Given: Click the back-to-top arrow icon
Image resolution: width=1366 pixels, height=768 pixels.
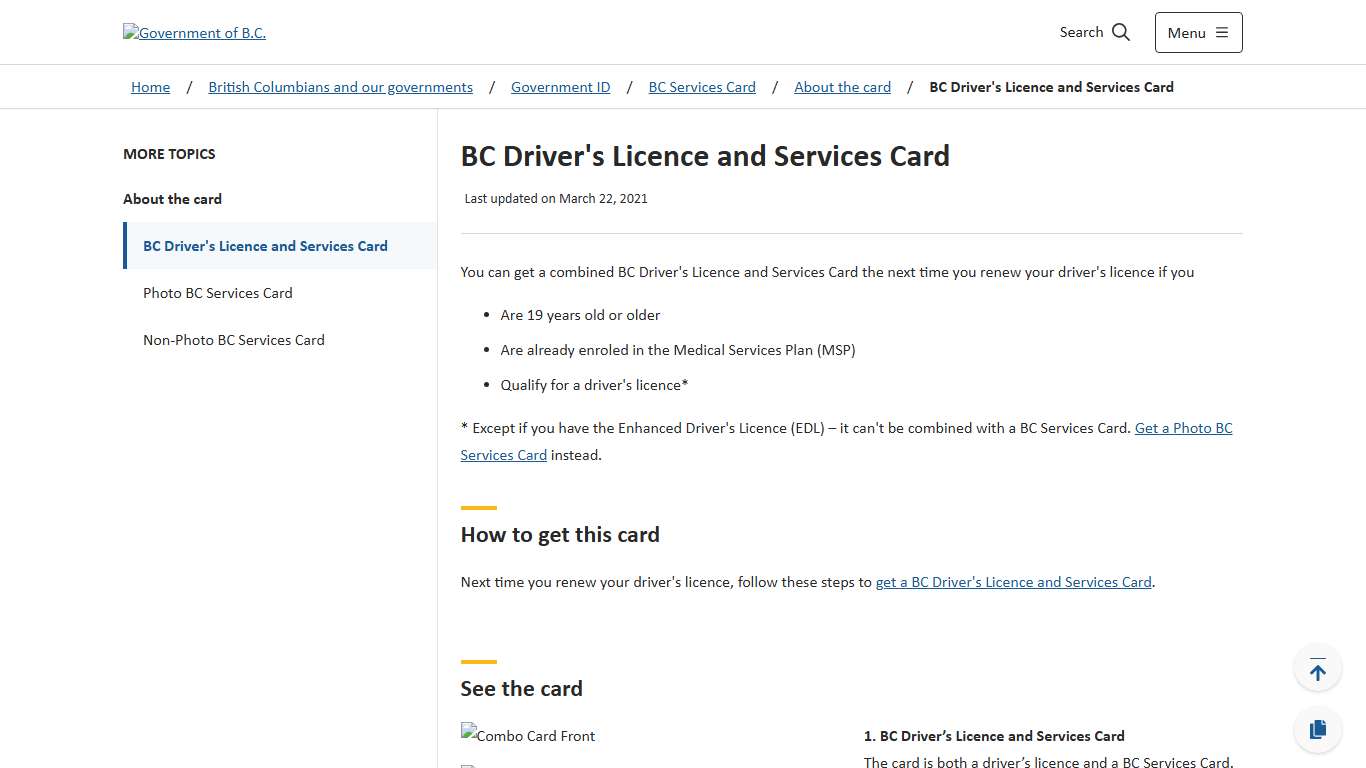Looking at the screenshot, I should [x=1317, y=667].
